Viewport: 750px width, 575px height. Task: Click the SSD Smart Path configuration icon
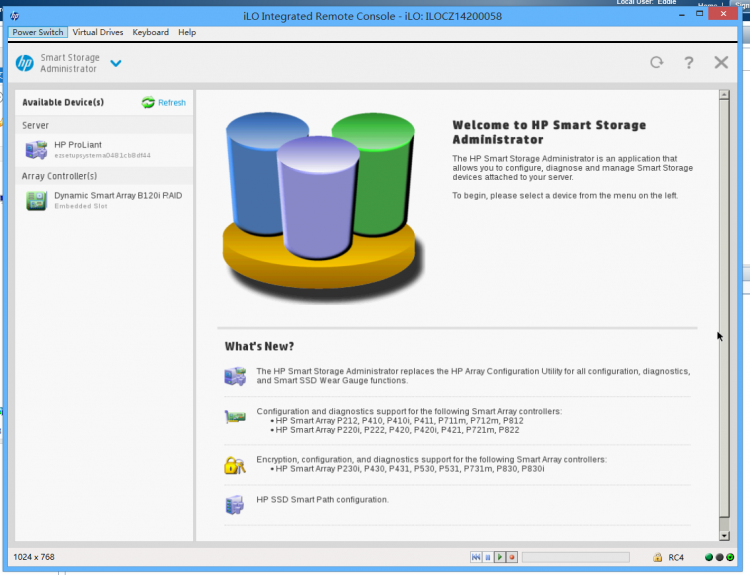pyautogui.click(x=234, y=505)
